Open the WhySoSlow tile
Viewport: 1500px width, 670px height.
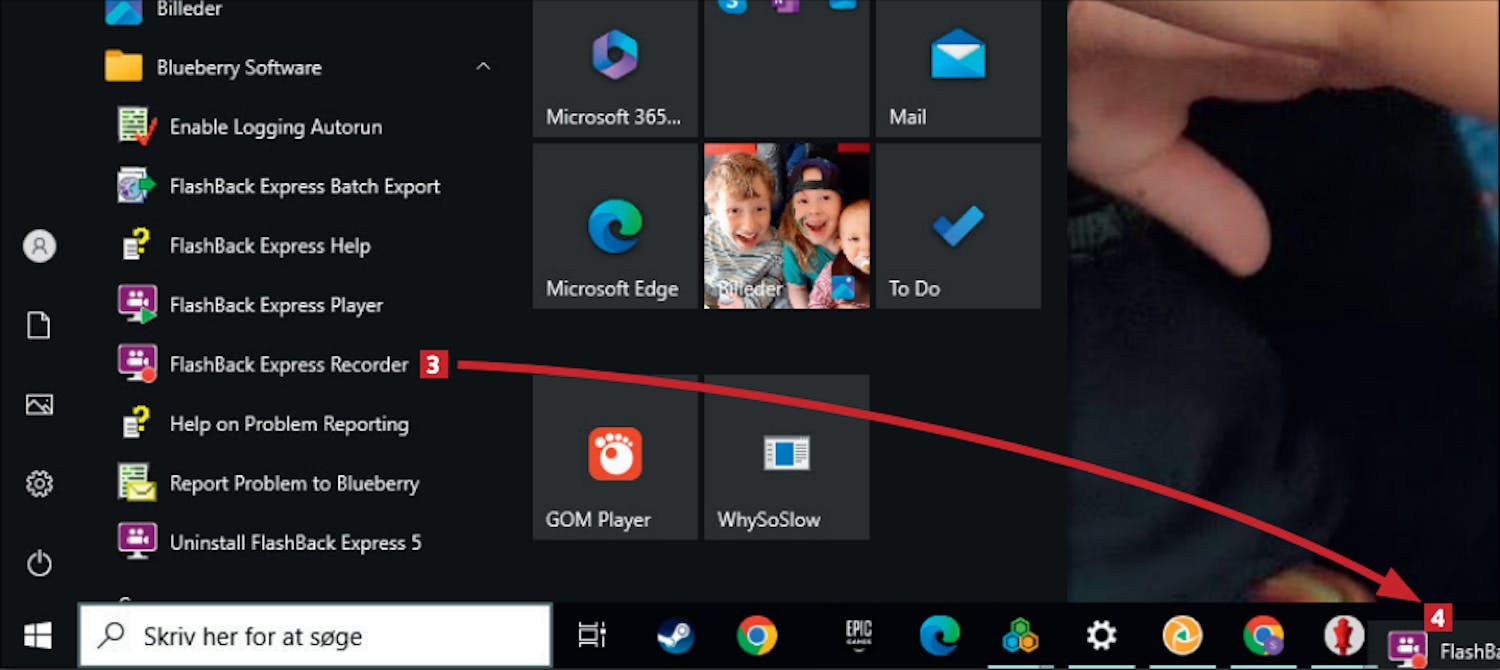point(786,457)
